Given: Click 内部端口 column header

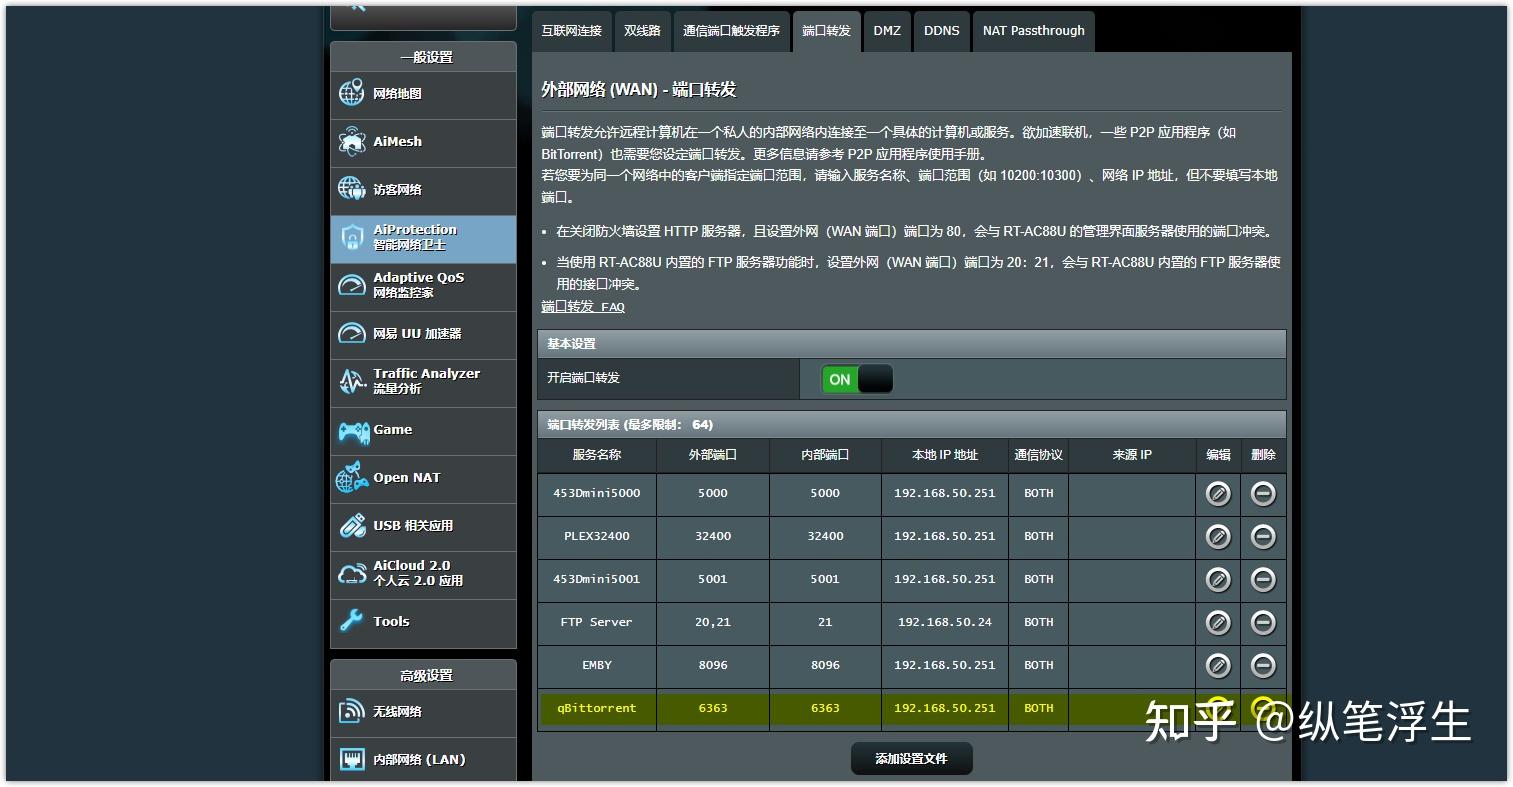Looking at the screenshot, I should (x=825, y=455).
